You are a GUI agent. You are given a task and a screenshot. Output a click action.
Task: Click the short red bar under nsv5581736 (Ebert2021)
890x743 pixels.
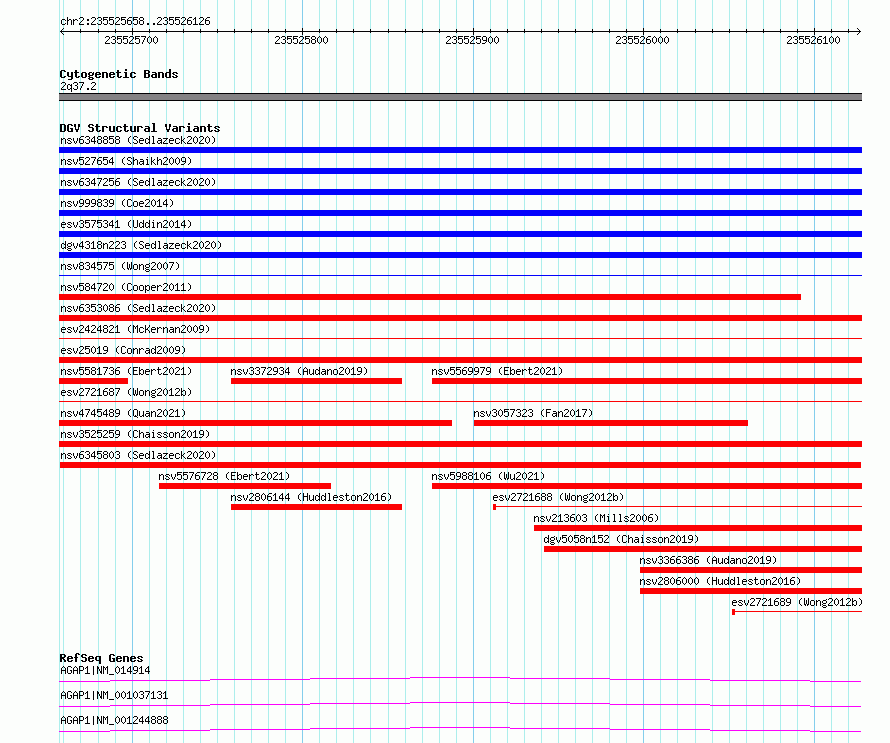(94, 381)
